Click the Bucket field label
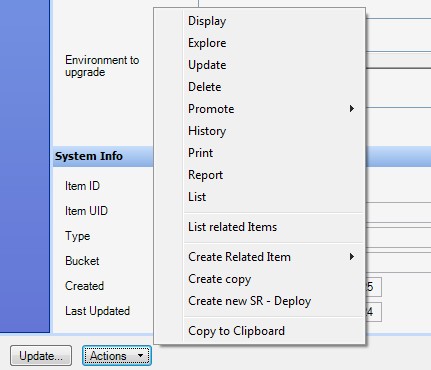 82,261
